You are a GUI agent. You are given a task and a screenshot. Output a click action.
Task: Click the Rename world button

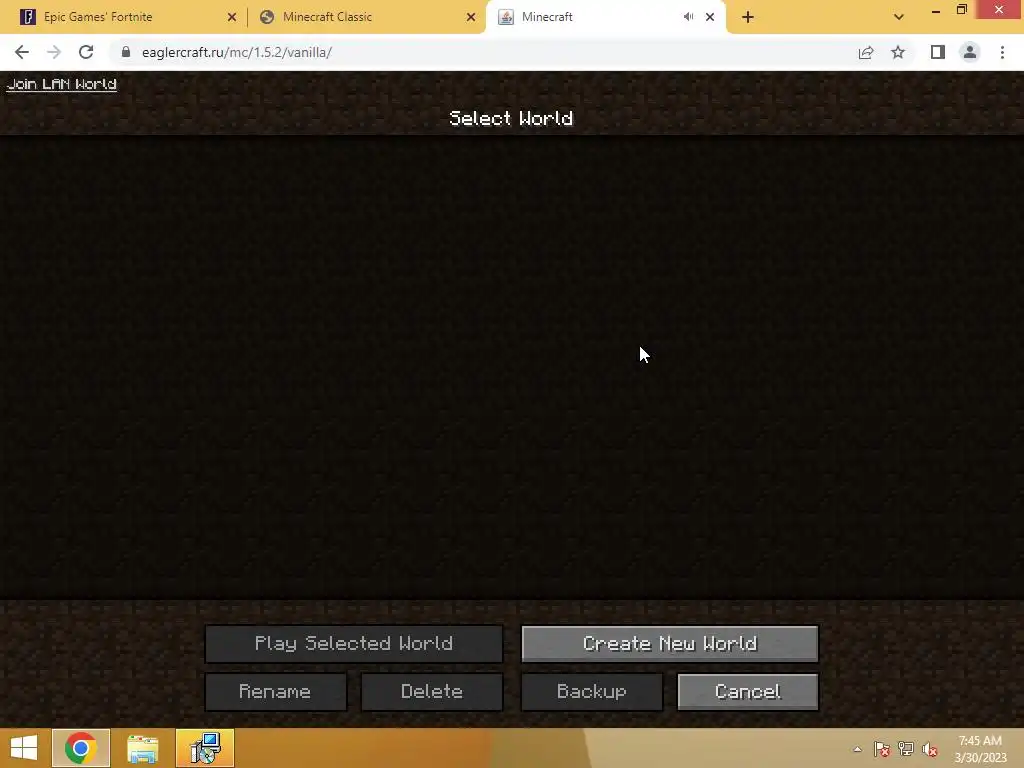point(276,692)
